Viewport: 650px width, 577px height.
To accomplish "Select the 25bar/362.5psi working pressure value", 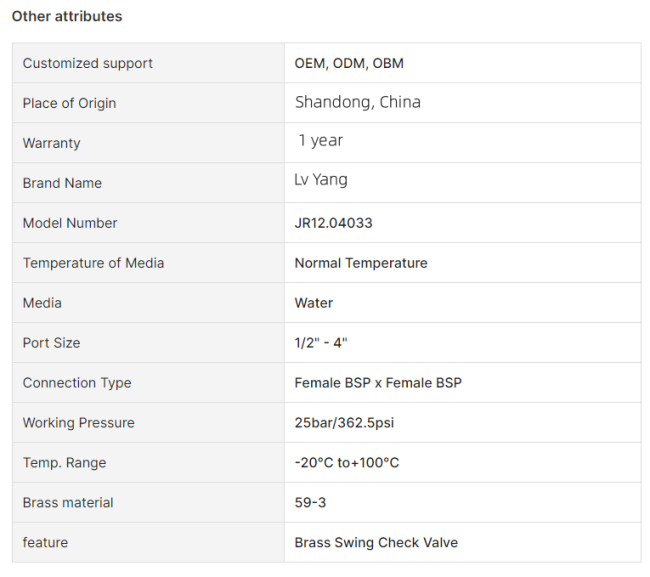I will pos(344,422).
